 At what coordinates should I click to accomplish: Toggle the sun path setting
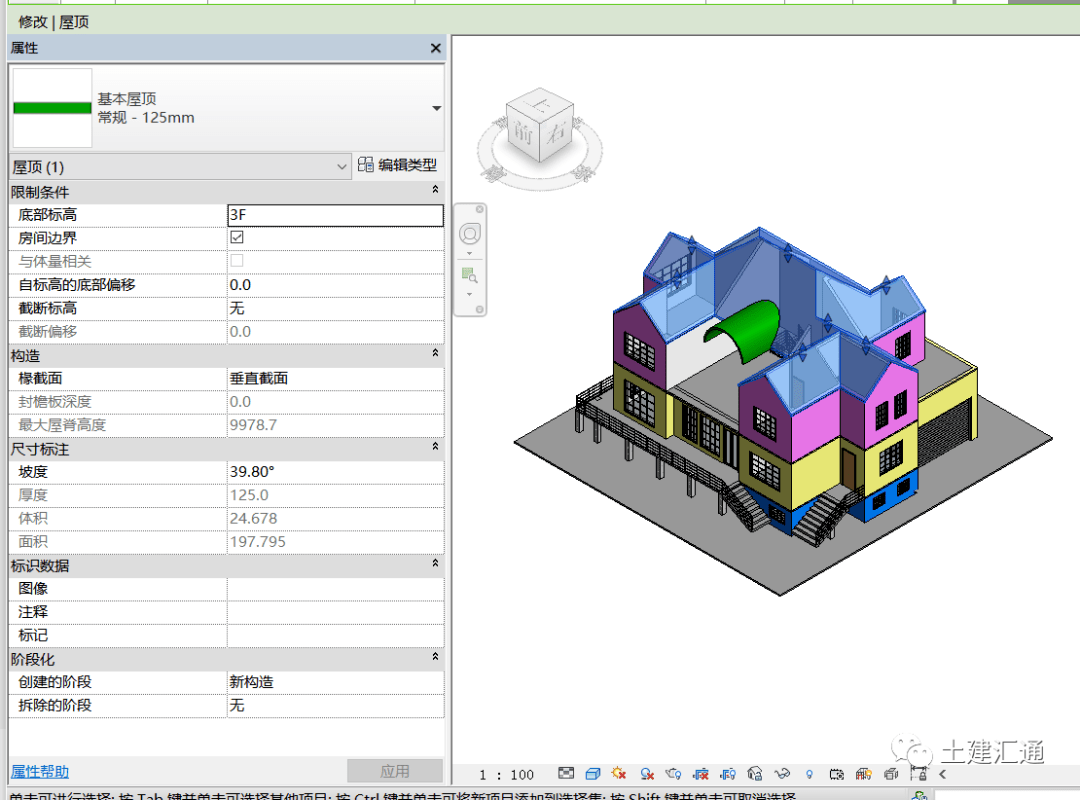click(x=619, y=773)
